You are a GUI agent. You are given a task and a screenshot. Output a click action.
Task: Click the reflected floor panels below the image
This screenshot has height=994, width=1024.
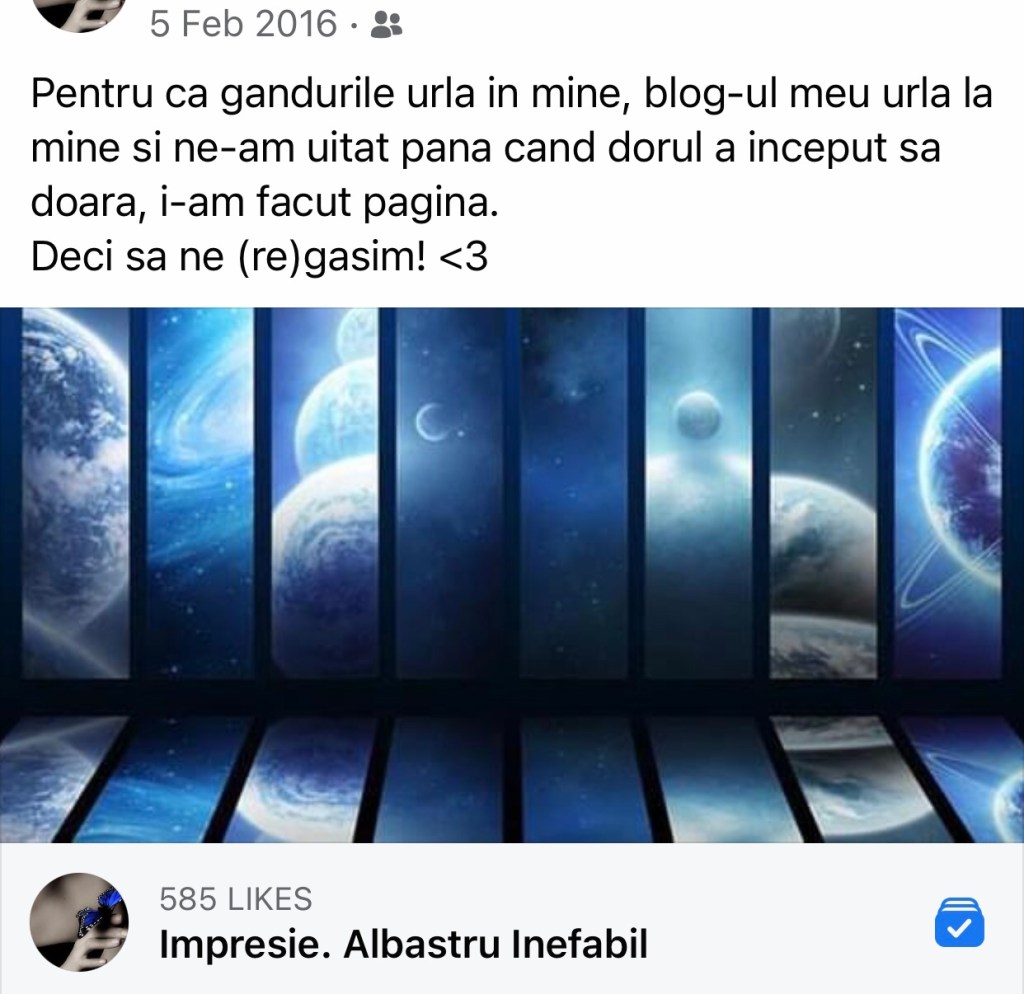coord(512,777)
